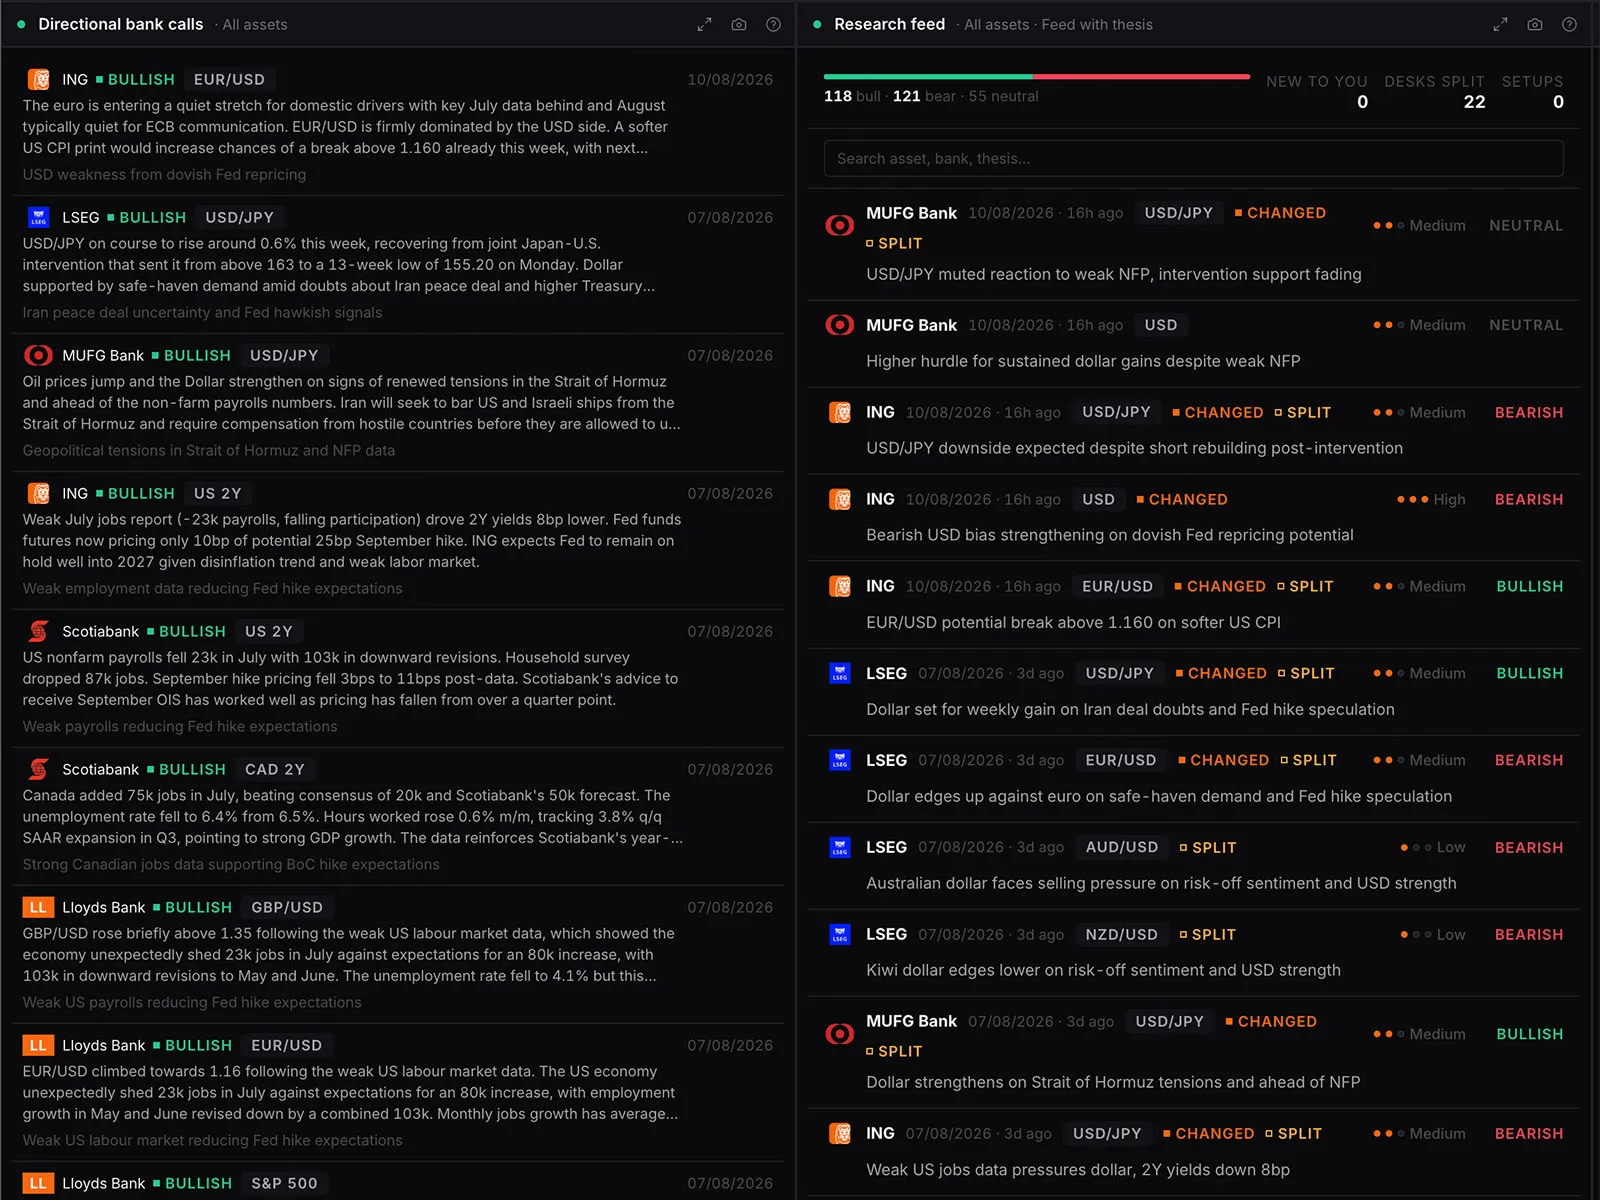Screen dimensions: 1600x1200
Task: Filter by Desks Split counter
Action: [1434, 92]
